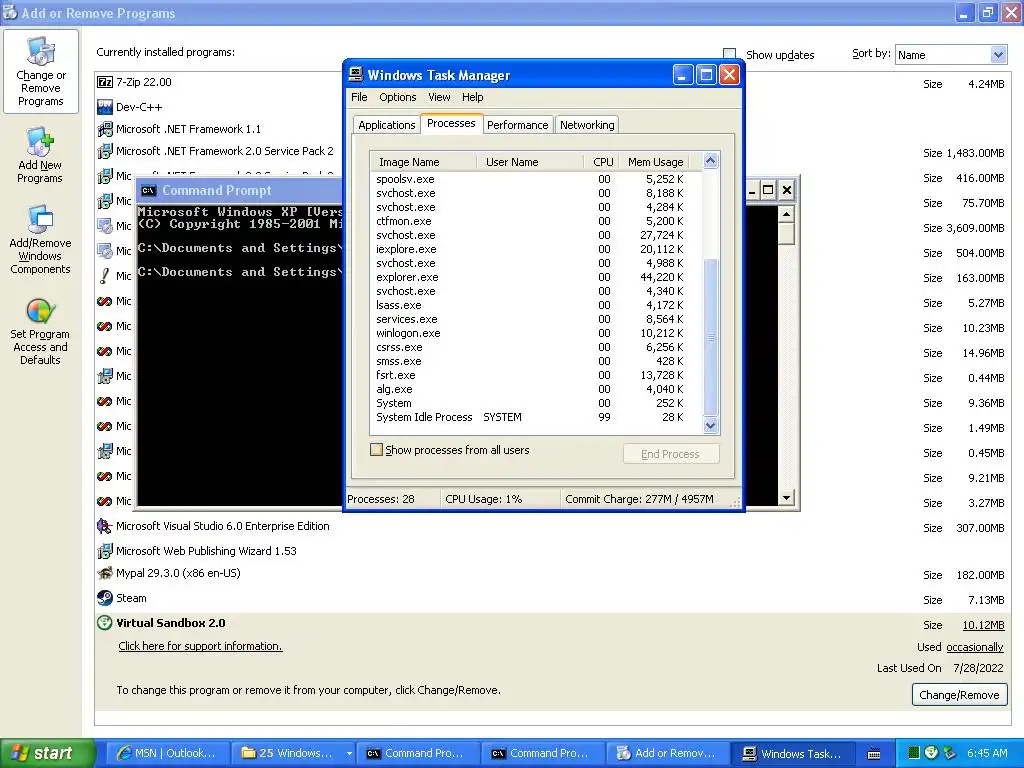The height and width of the screenshot is (768, 1024).
Task: Click the Start button
Action: tap(46, 754)
